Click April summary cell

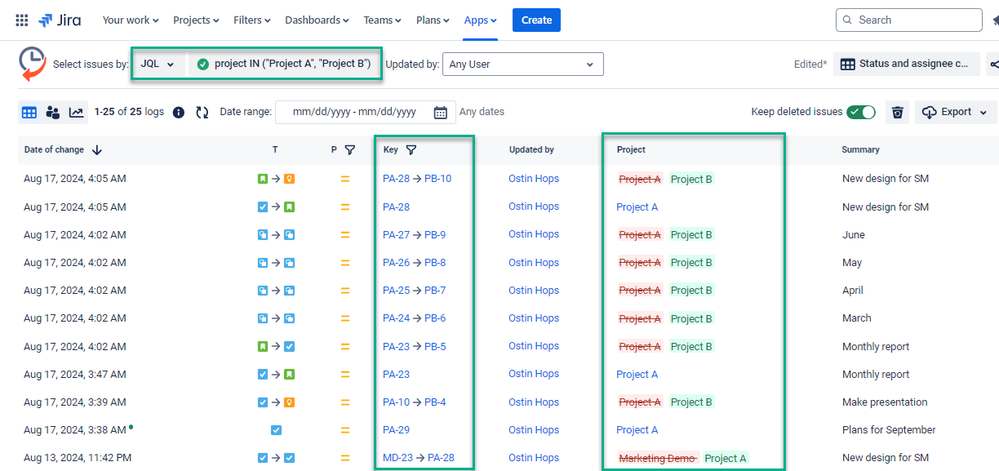pos(852,290)
